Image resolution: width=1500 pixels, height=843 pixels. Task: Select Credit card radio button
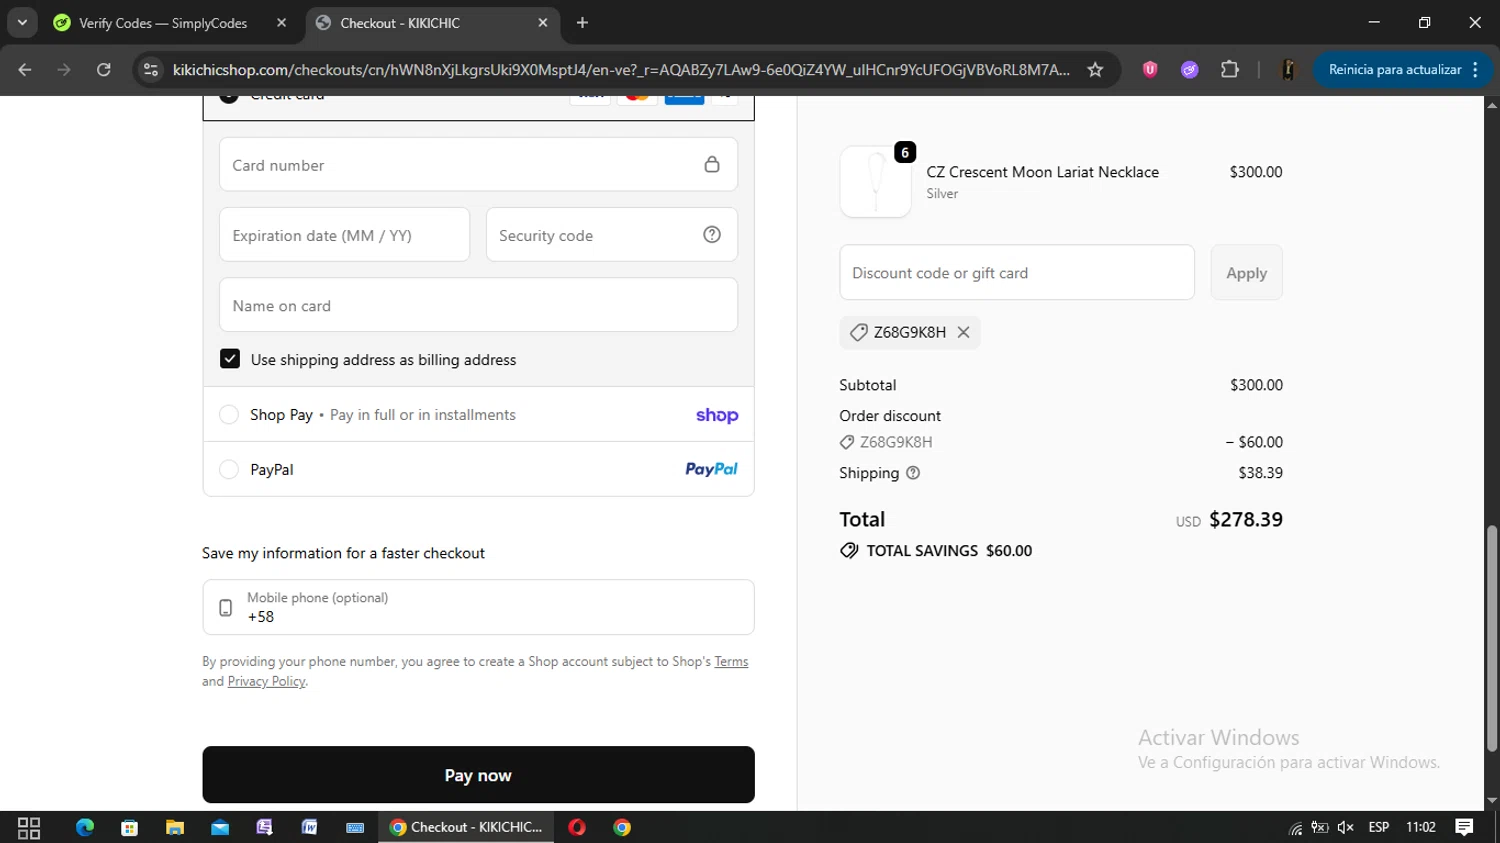229,97
